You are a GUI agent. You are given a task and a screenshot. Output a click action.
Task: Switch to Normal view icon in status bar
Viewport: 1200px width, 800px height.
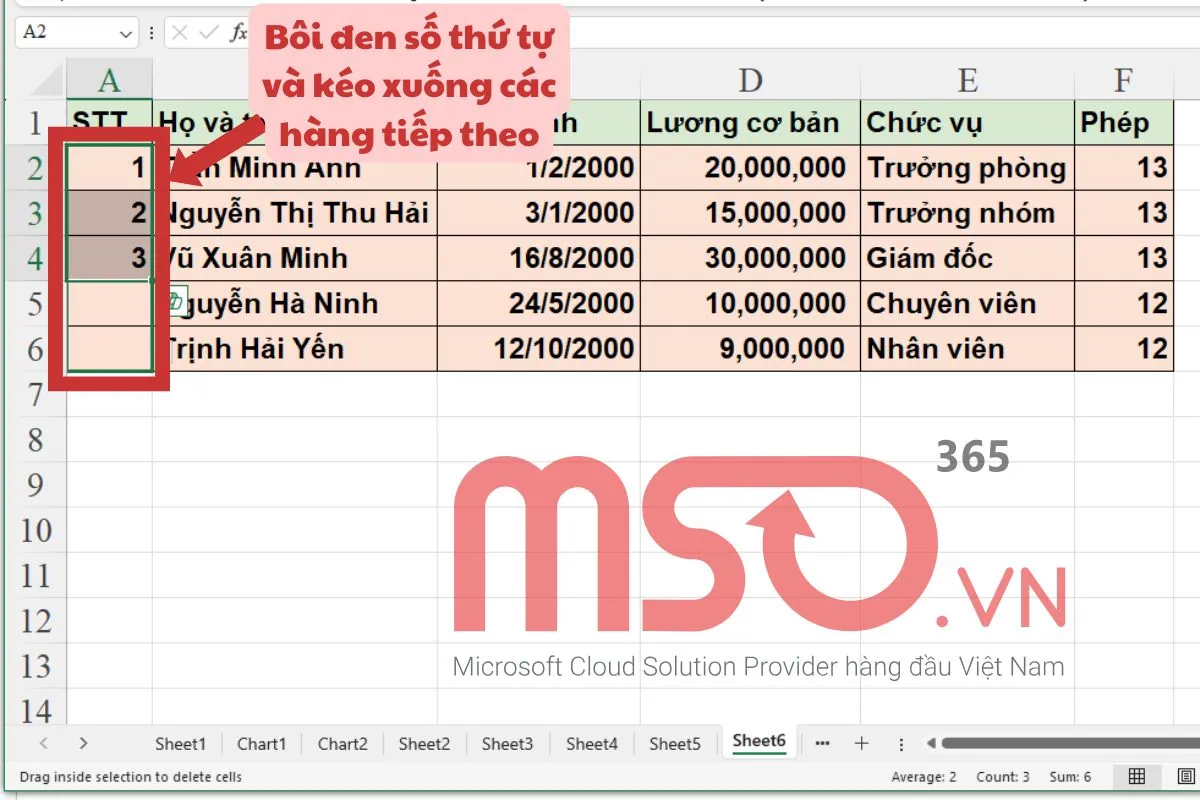[x=1136, y=776]
